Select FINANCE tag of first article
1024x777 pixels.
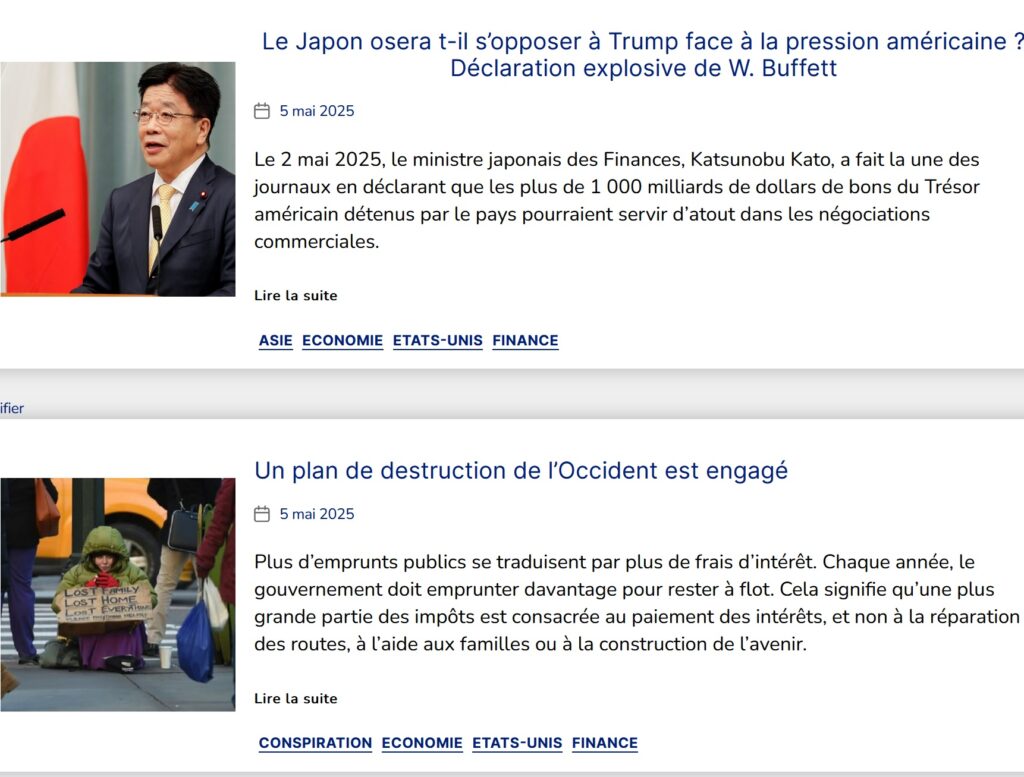pyautogui.click(x=526, y=340)
